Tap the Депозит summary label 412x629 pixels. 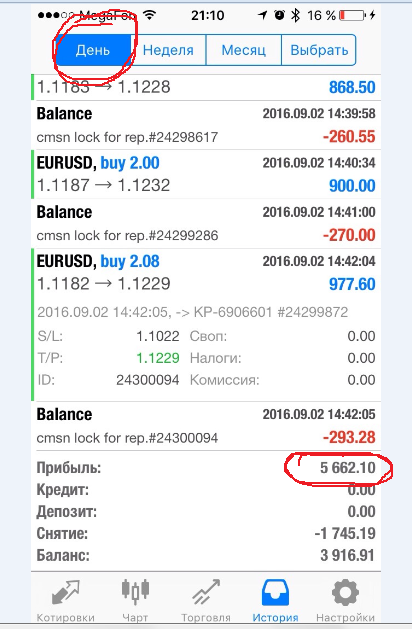(67, 512)
